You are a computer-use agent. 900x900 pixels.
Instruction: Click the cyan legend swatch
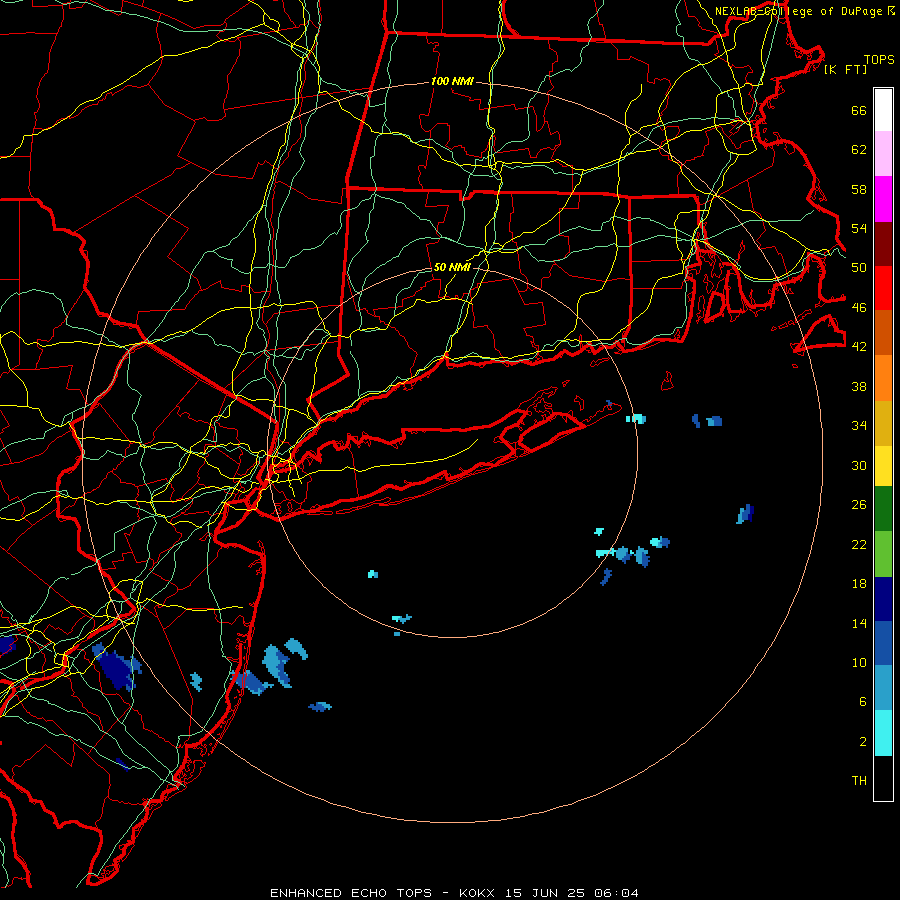pos(883,733)
